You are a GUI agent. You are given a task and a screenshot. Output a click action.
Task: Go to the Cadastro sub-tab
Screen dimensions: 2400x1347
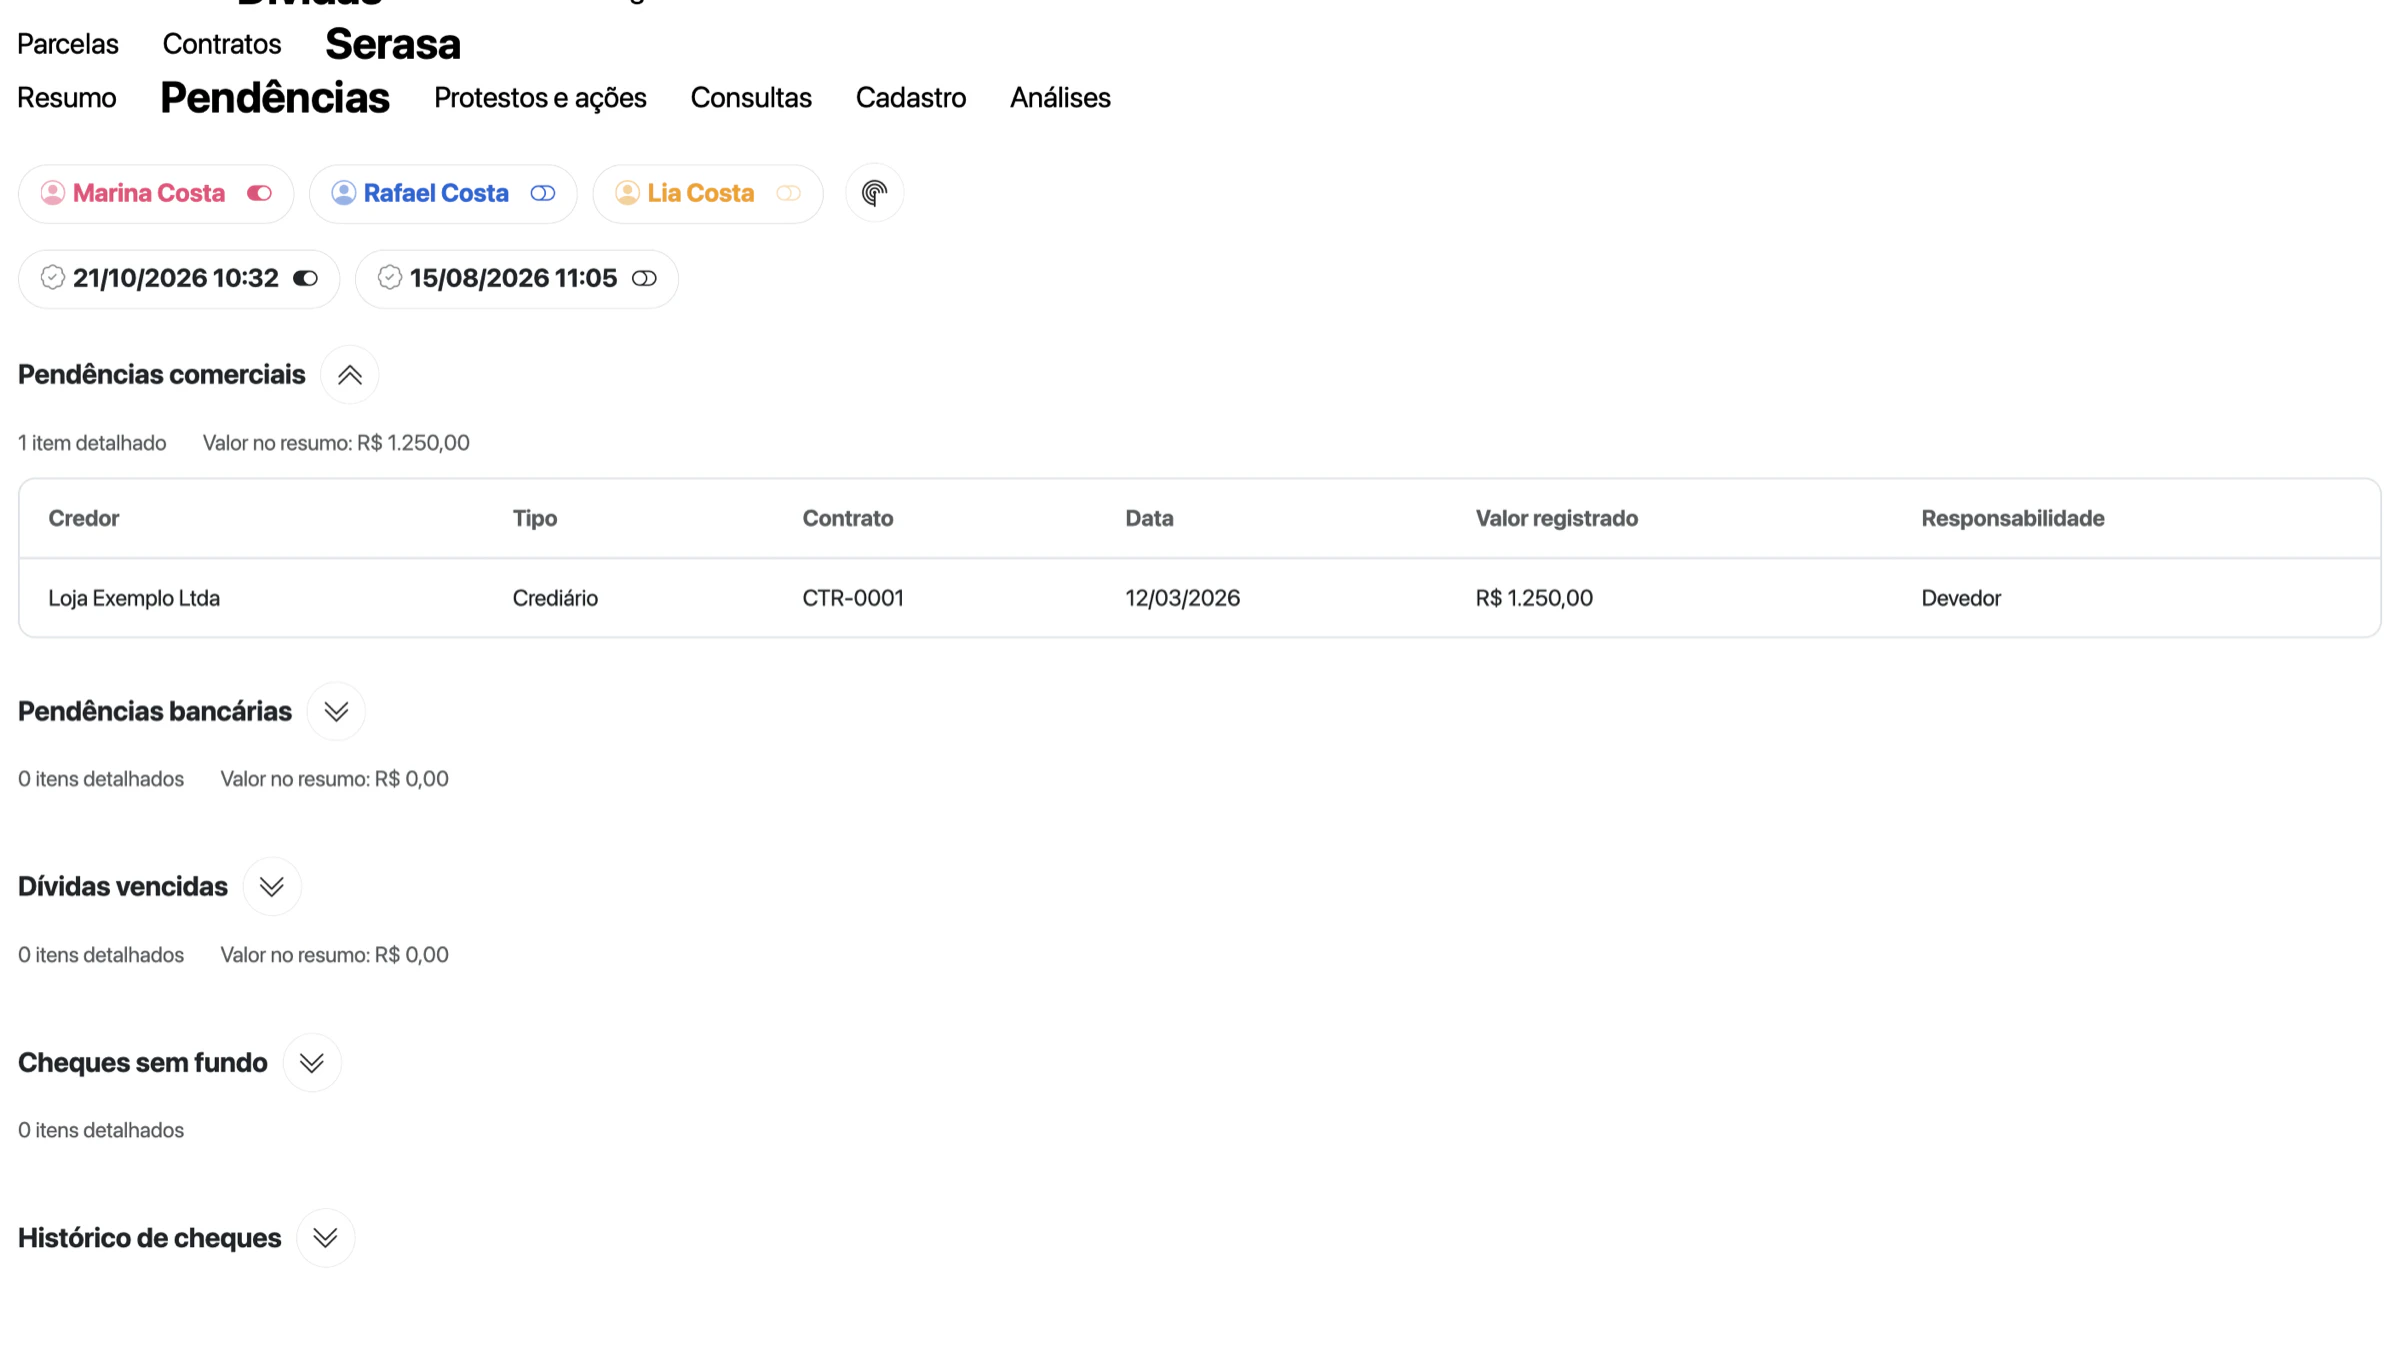pos(911,98)
